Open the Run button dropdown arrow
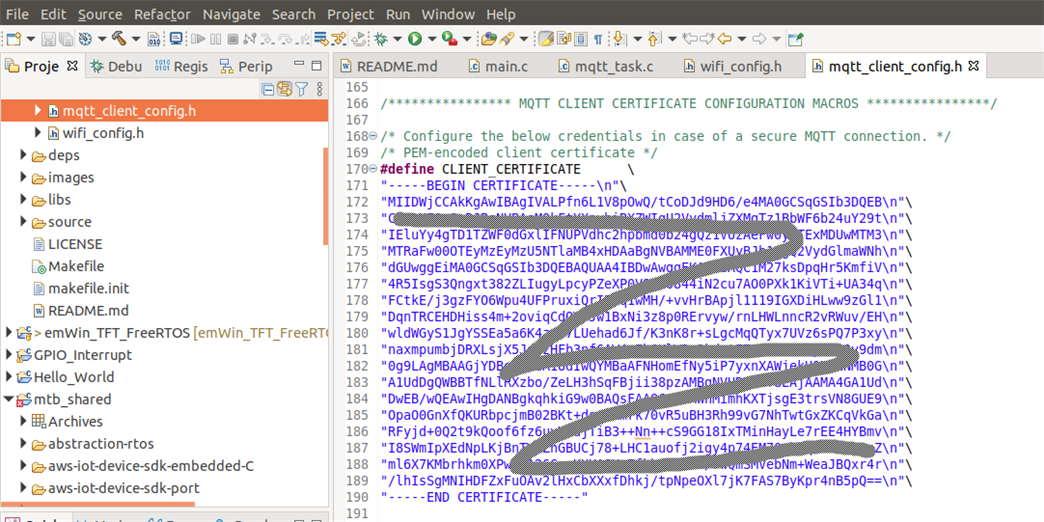This screenshot has height=522, width=1044. click(430, 39)
